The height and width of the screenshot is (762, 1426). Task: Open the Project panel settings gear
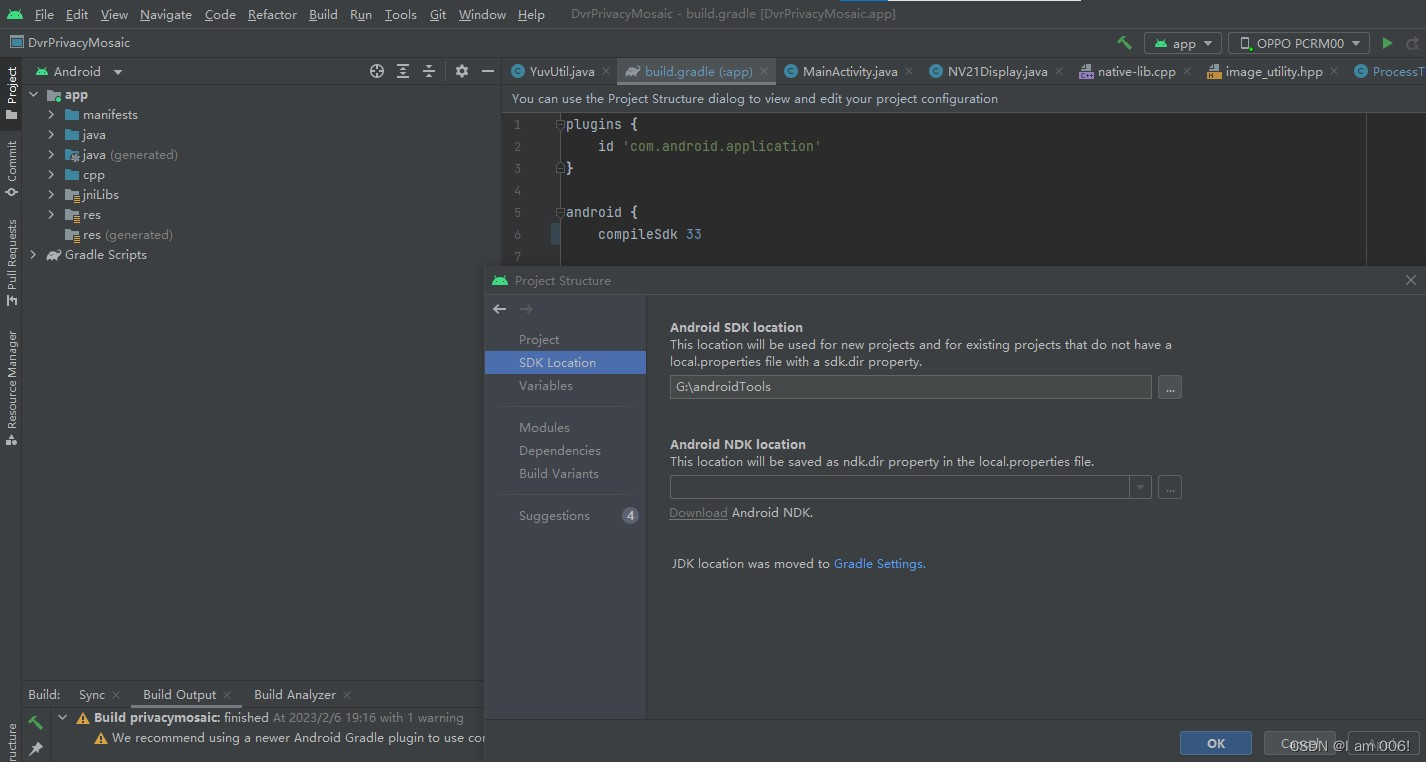(x=461, y=71)
